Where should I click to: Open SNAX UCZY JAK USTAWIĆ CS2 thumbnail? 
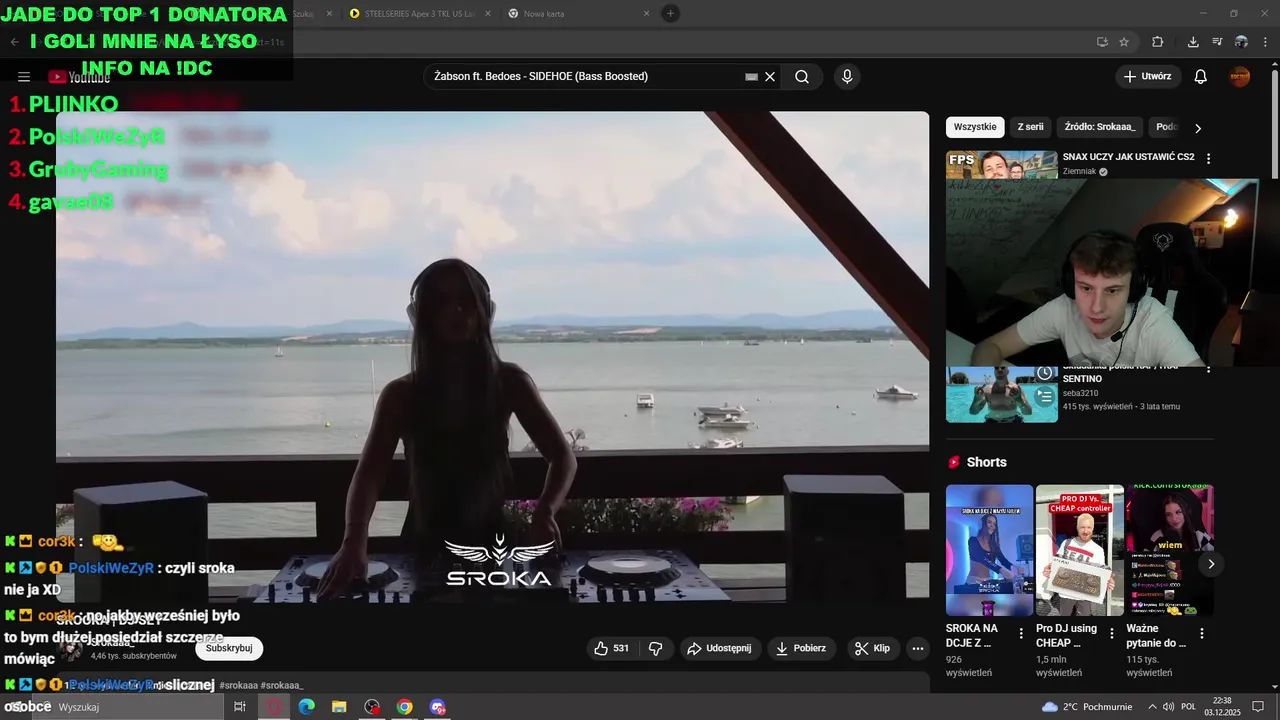pos(1002,165)
